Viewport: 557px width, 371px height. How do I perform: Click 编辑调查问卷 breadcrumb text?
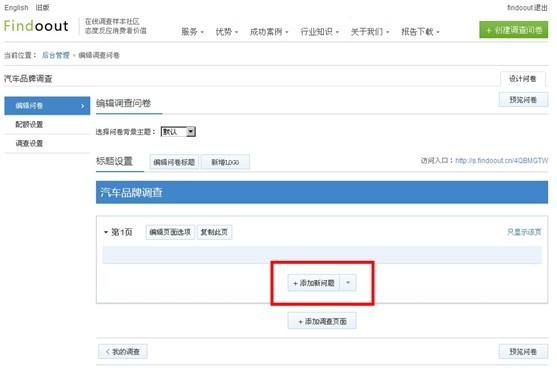tap(99, 55)
